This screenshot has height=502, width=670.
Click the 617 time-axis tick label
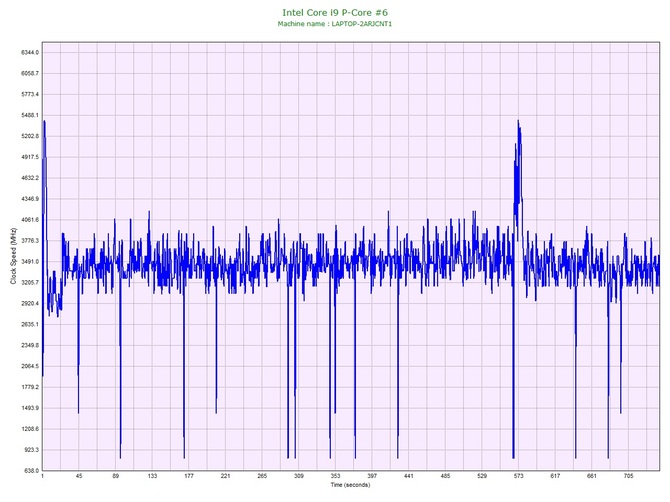(555, 476)
